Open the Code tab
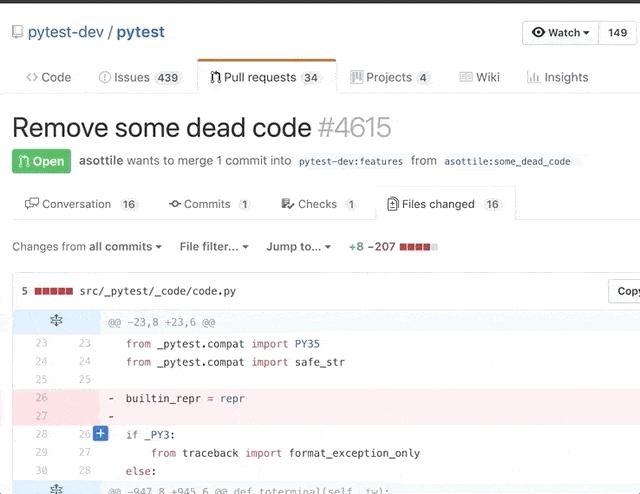 [48, 77]
